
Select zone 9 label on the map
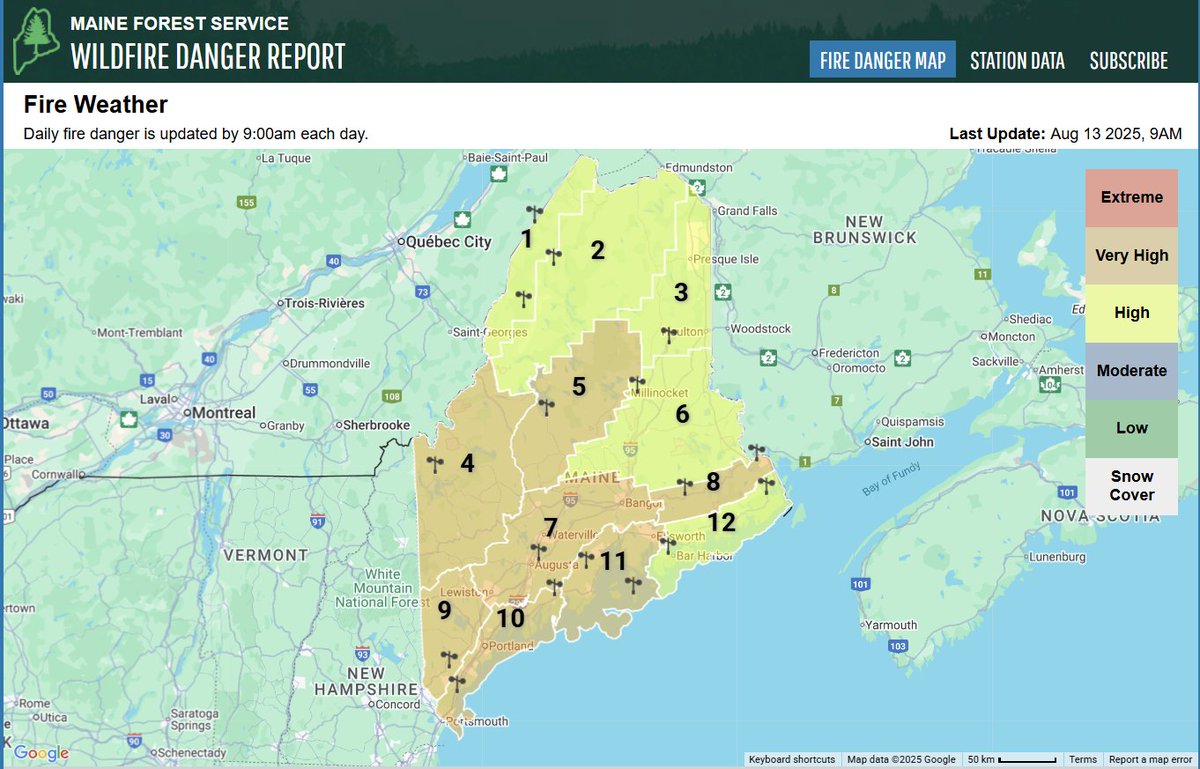point(445,608)
